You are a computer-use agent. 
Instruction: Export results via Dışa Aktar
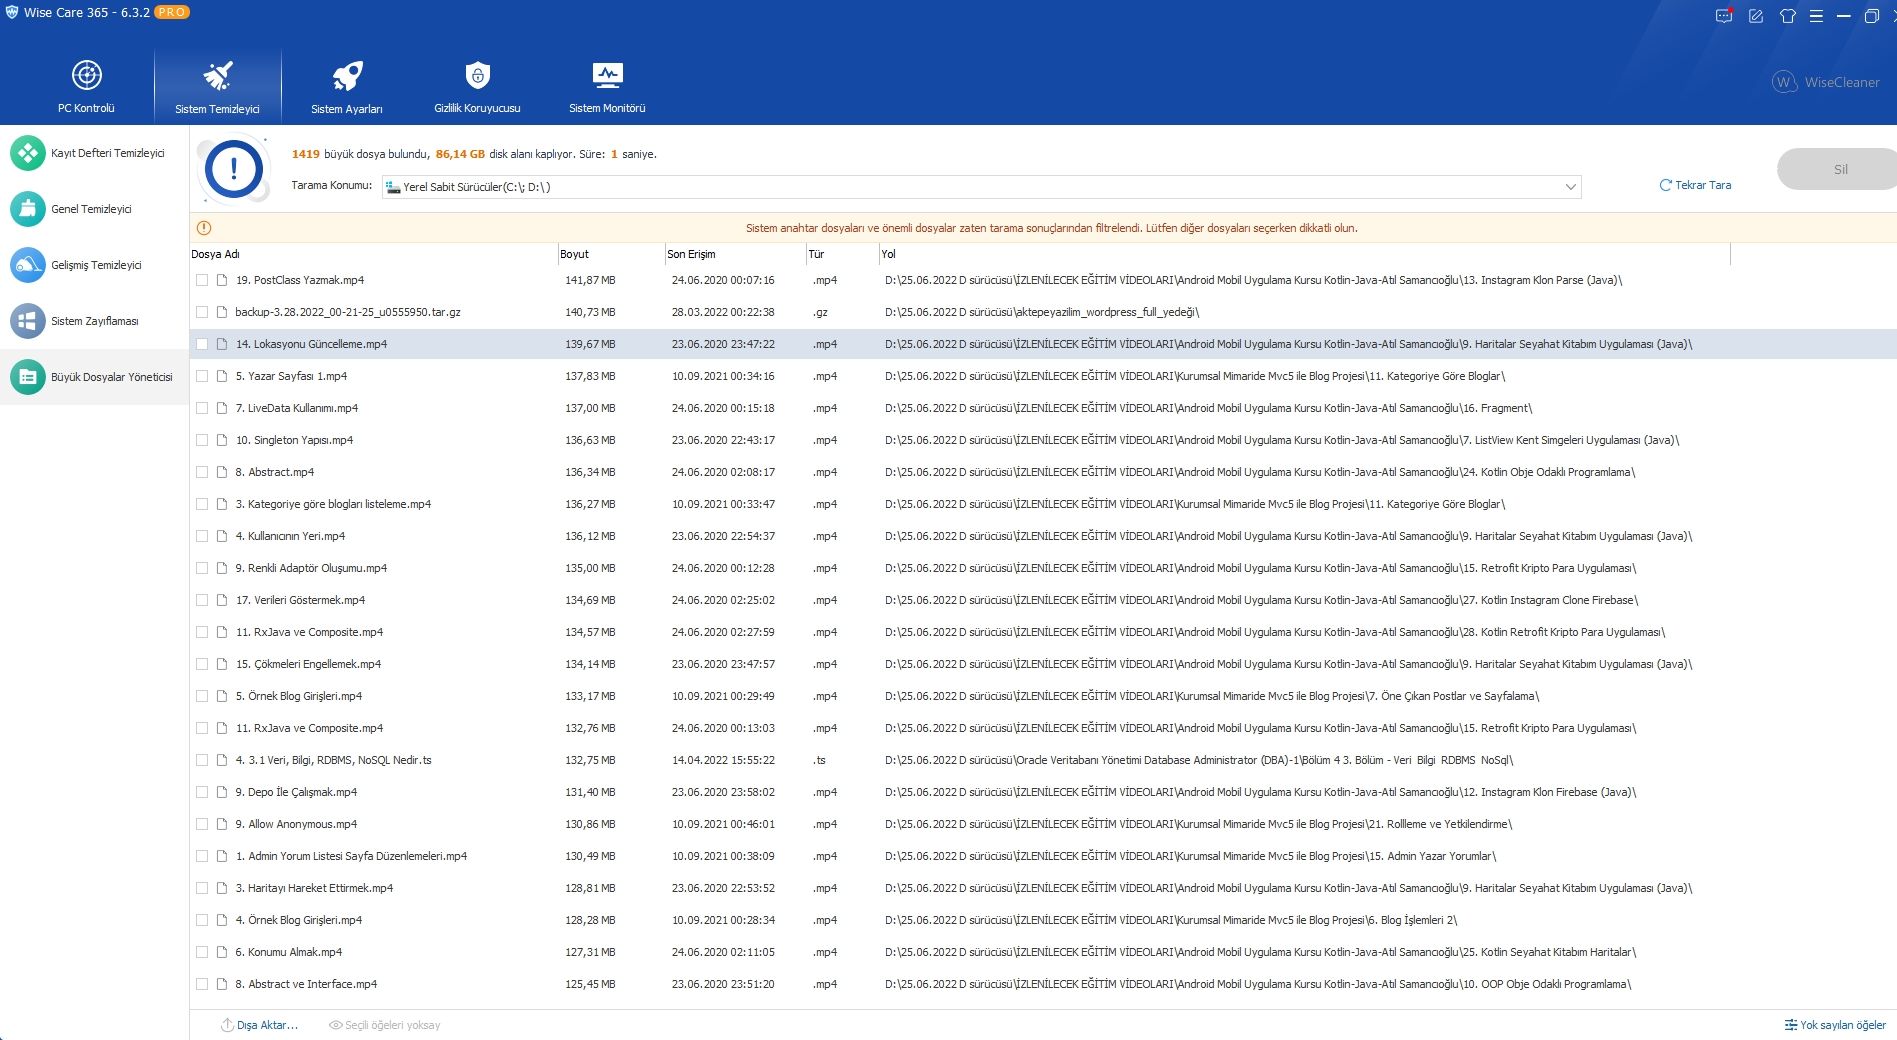261,1025
